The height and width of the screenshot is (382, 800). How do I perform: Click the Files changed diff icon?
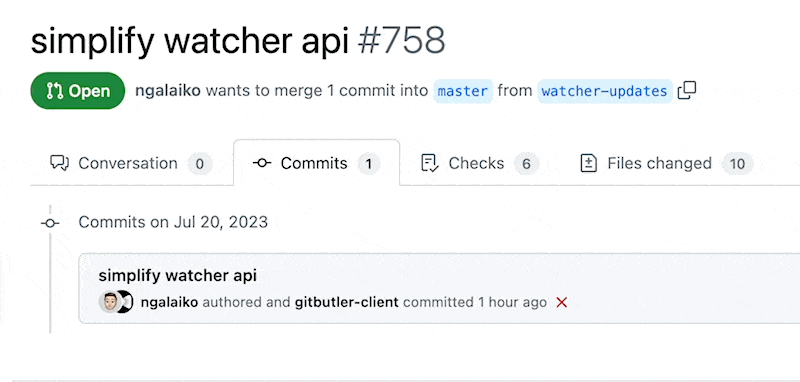coord(589,163)
